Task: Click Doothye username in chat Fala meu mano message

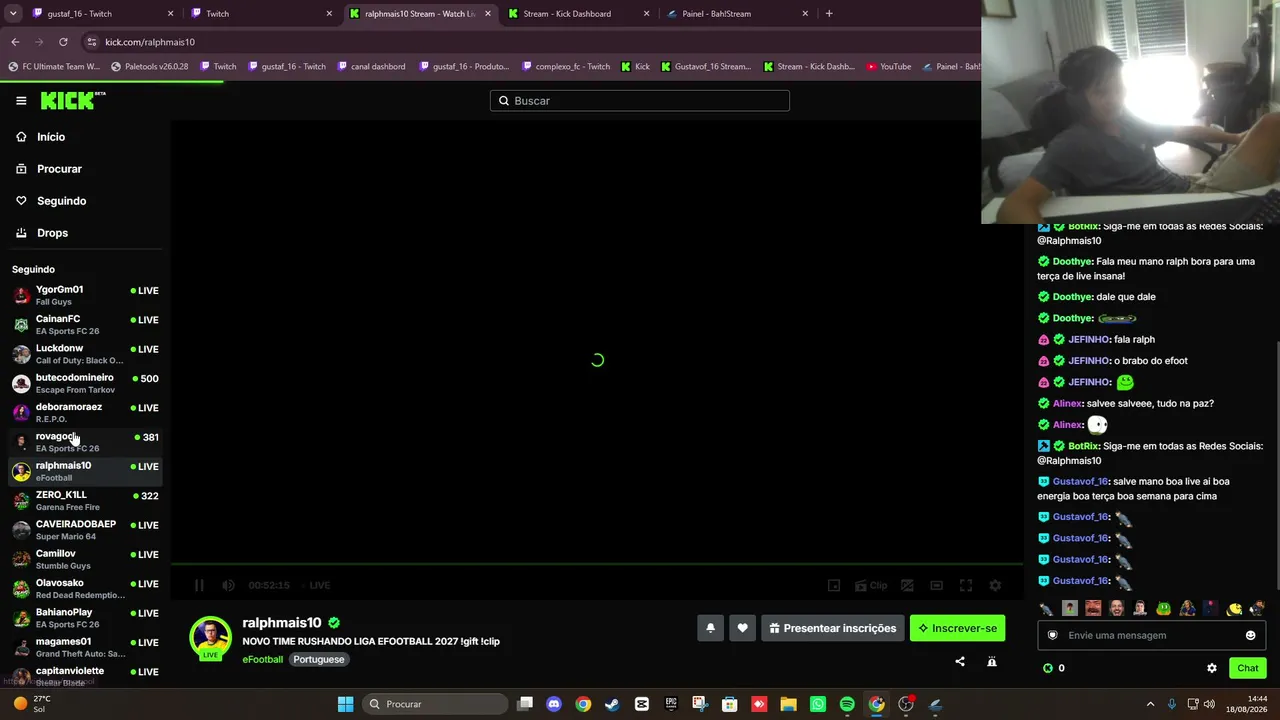Action: coord(1072,262)
